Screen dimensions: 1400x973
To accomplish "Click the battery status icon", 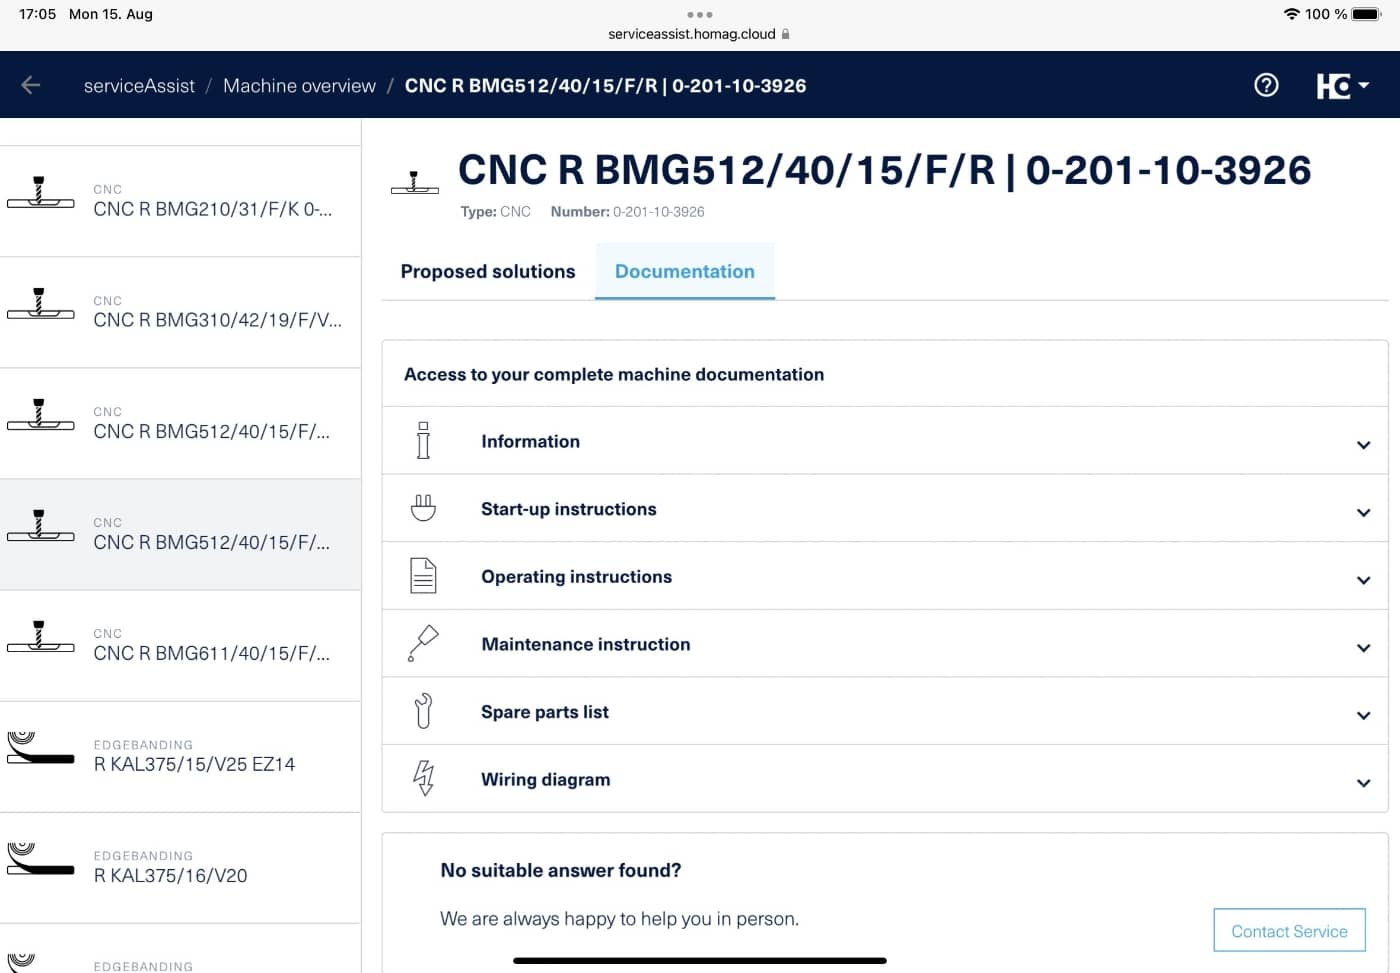I will [x=1367, y=14].
